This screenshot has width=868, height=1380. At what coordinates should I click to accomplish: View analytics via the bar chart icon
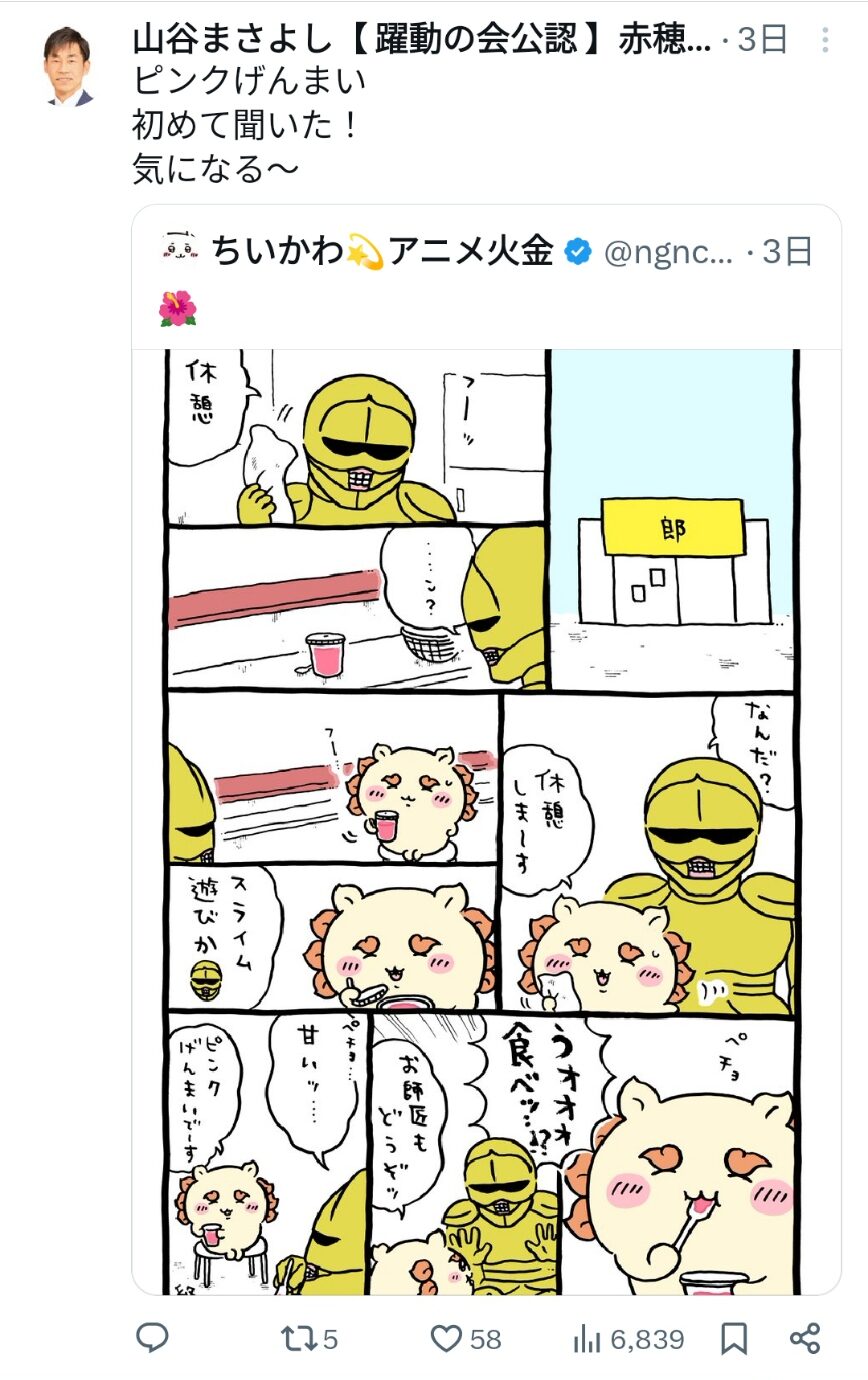click(588, 1338)
